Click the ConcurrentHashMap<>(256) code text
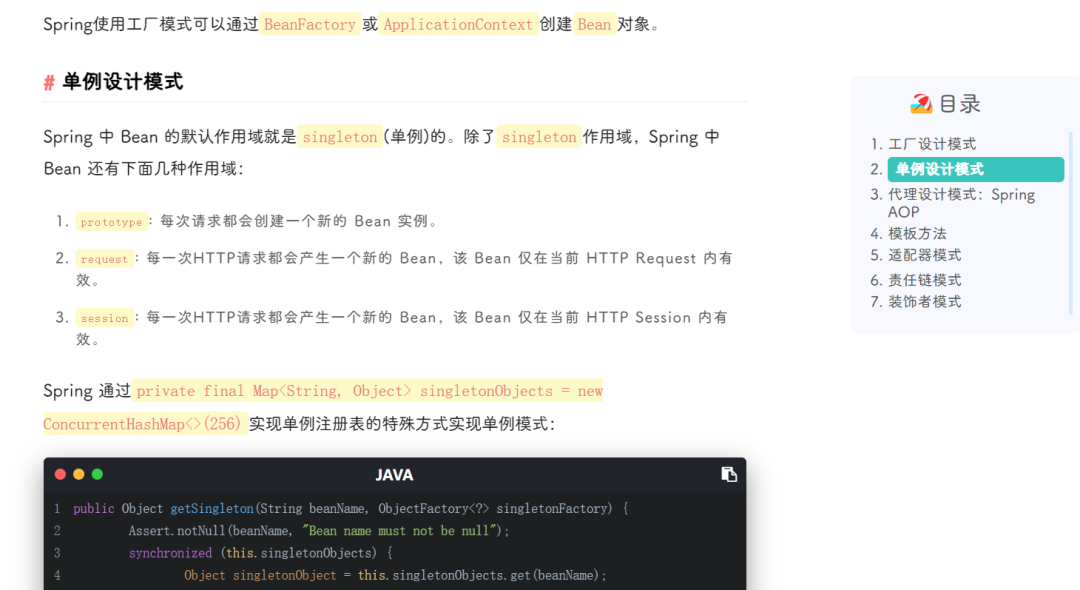Viewport: 1080px width, 590px height. click(x=143, y=424)
